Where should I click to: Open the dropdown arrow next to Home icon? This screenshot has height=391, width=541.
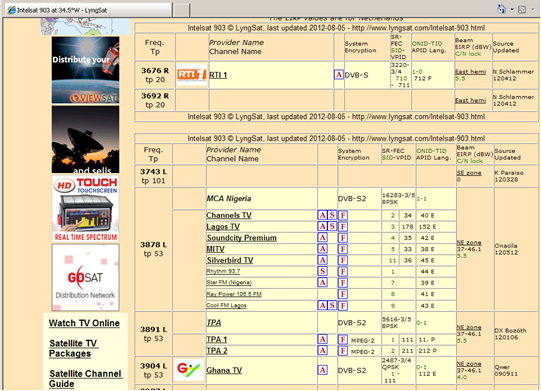(x=512, y=9)
